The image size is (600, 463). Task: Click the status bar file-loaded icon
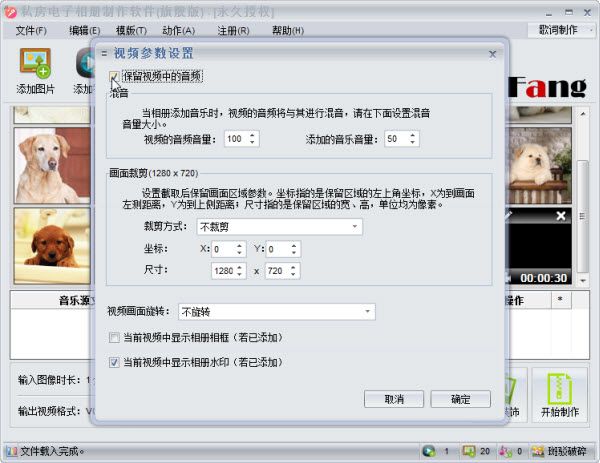11,452
